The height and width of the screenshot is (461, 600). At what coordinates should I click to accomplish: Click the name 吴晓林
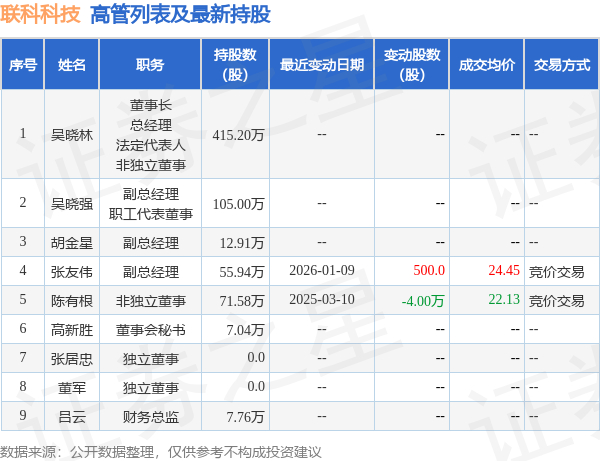coord(72,135)
